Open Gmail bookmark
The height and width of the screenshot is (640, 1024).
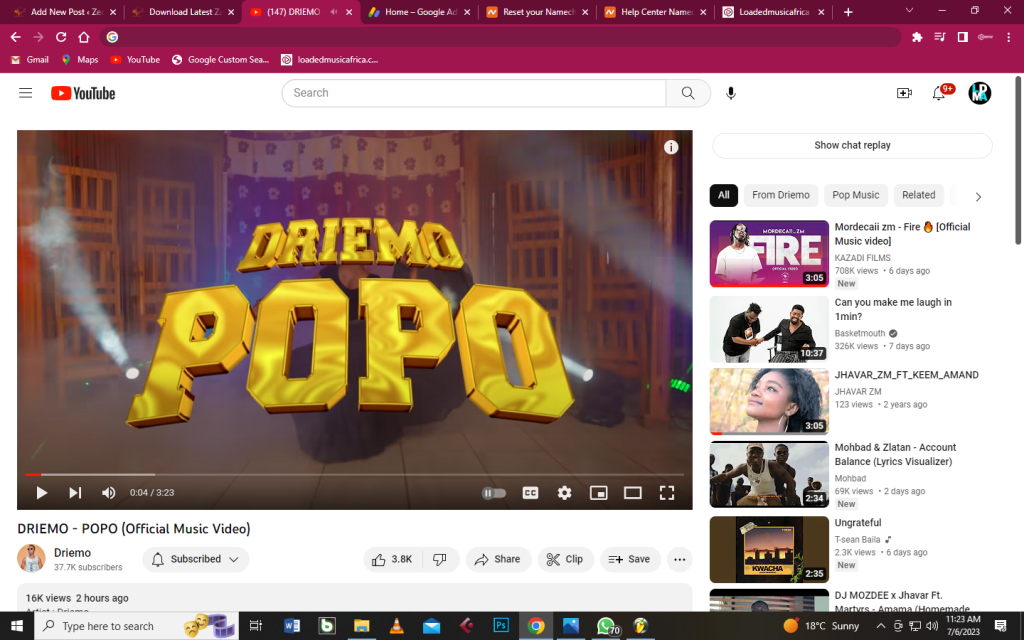pos(30,59)
